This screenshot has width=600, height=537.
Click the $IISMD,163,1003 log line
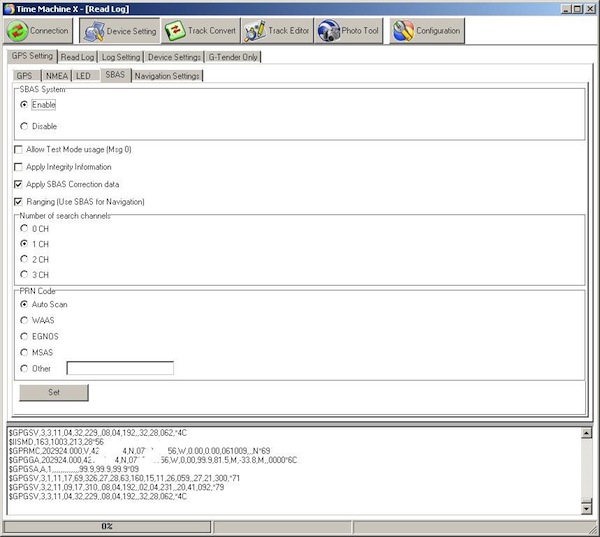[56, 442]
